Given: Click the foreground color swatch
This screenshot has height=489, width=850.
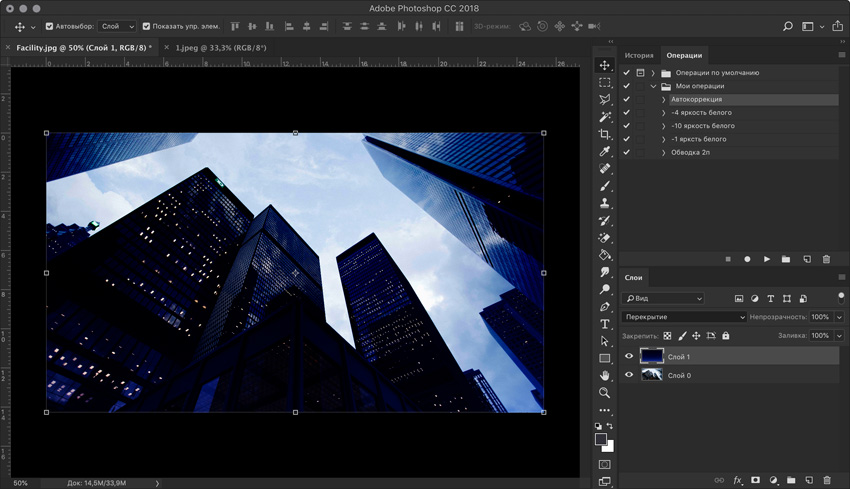Looking at the screenshot, I should pos(601,439).
